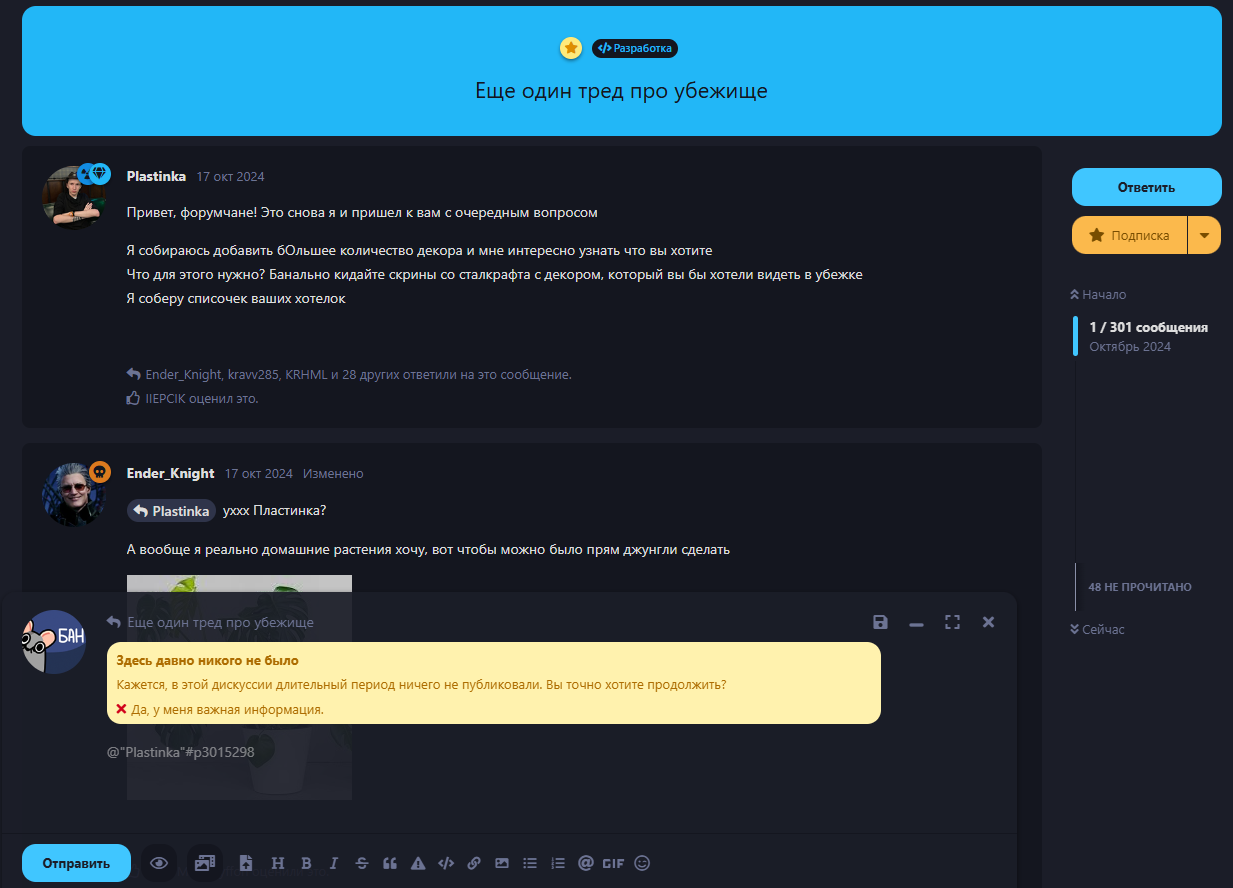
Task: Click the 48 НЕ ПРОЧИТАНО marker
Action: [1139, 587]
